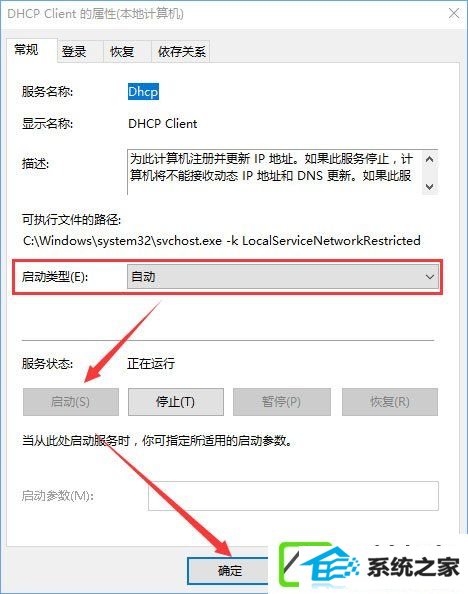Click the 启动类型 combo box showing 自动
This screenshot has width=468, height=594.
coord(283,277)
